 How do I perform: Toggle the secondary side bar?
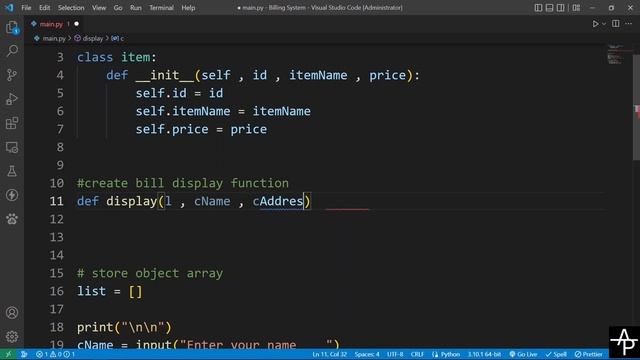(x=561, y=8)
